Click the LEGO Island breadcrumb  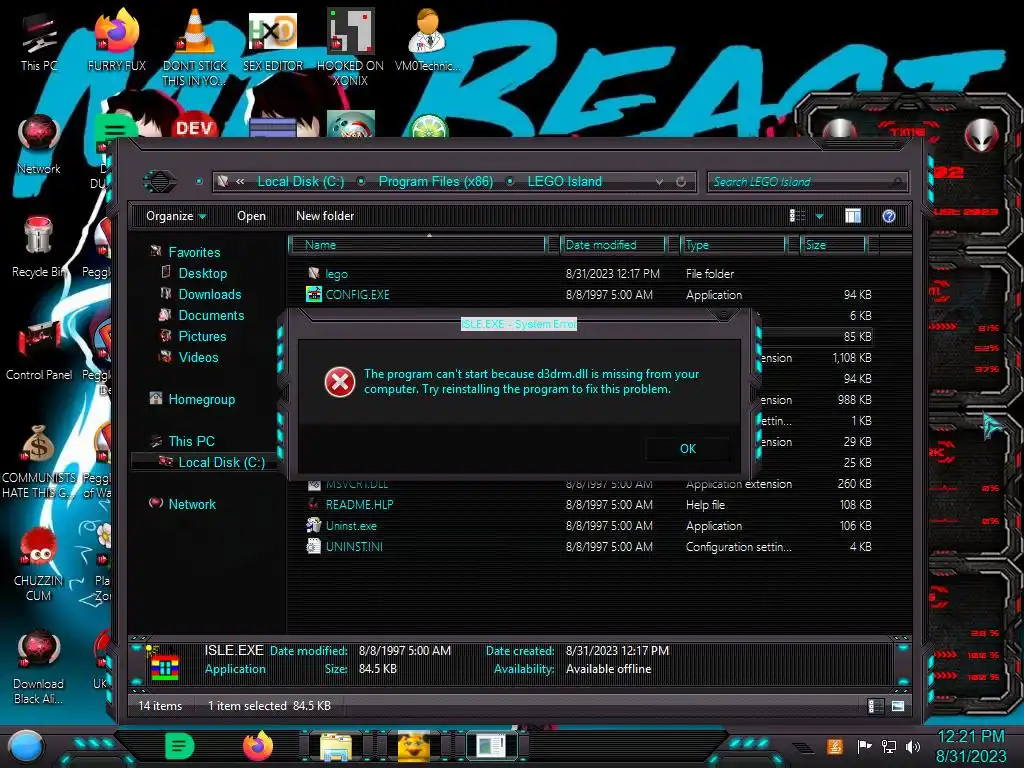click(564, 182)
